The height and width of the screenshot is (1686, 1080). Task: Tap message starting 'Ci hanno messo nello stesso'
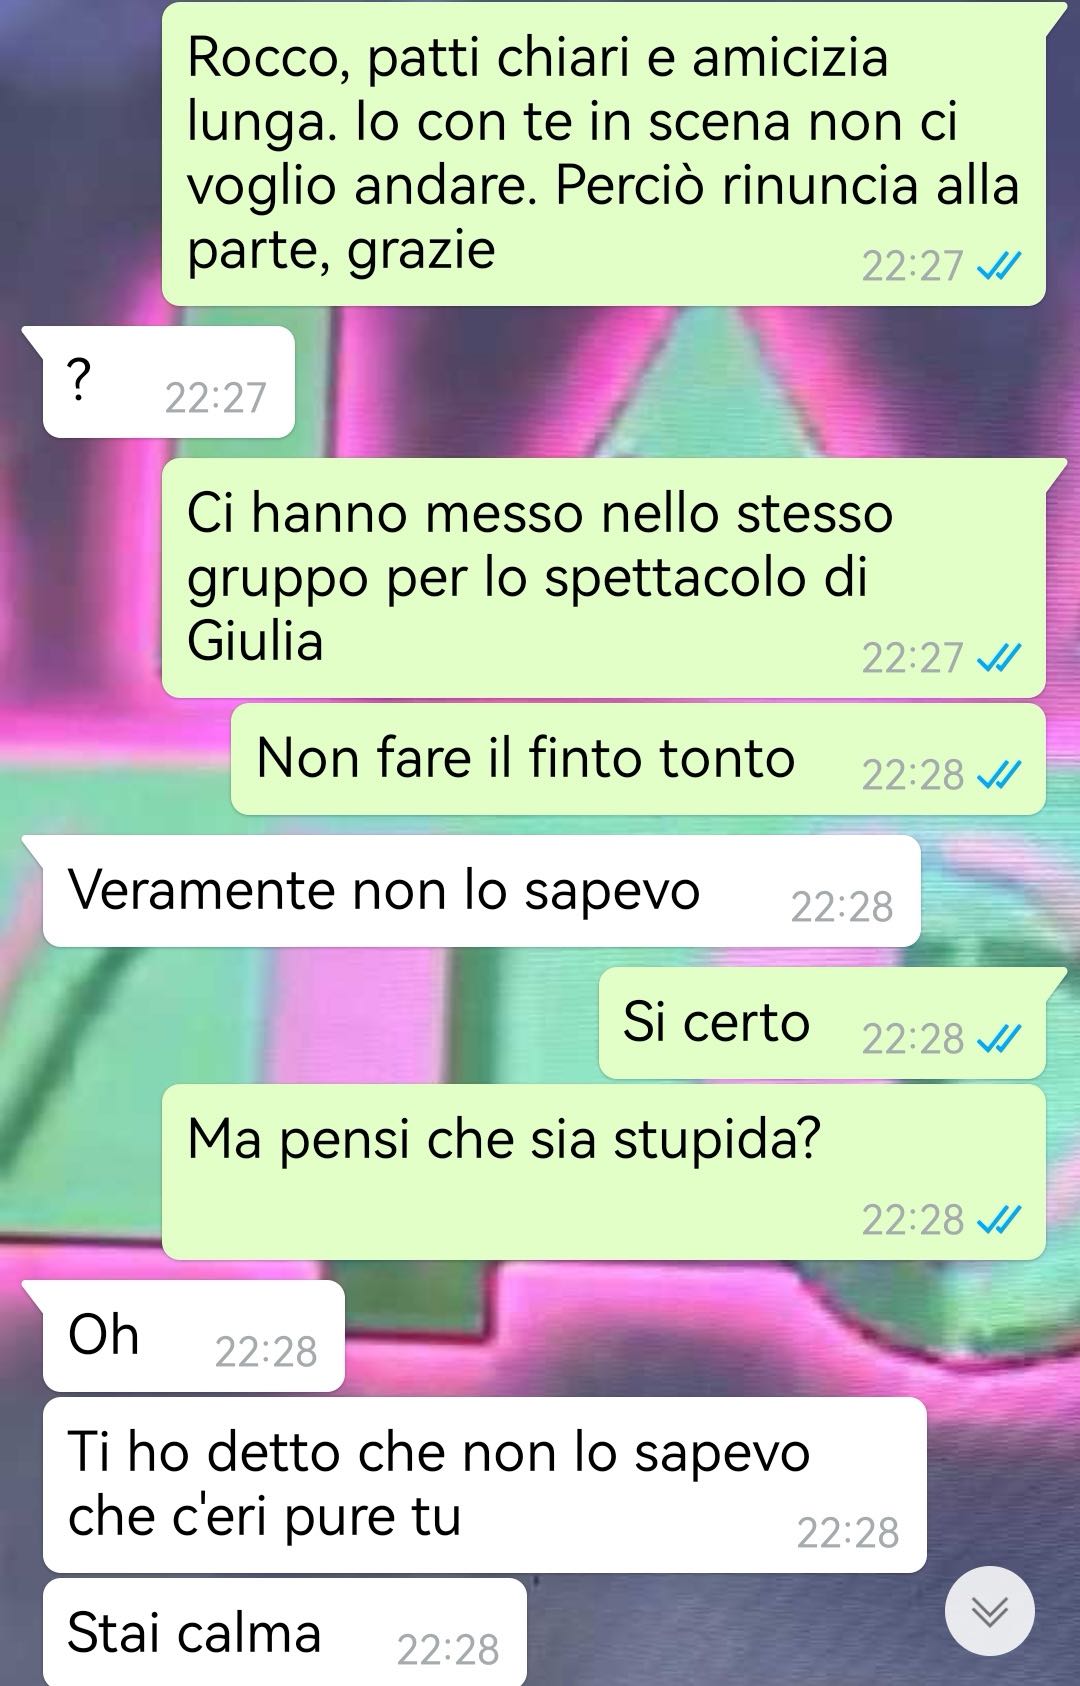(x=603, y=578)
